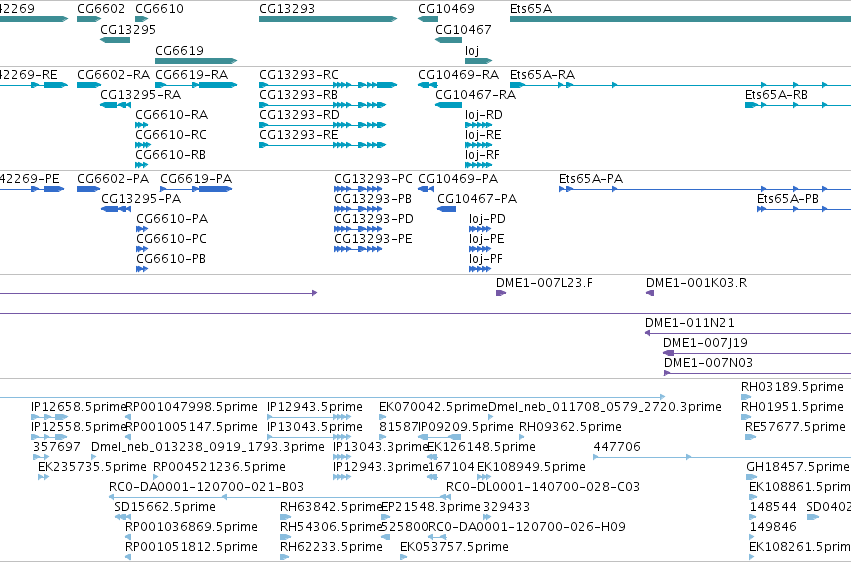Viewport: 851px width, 562px height.
Task: Select transcript loj-RD
Action: (478, 125)
